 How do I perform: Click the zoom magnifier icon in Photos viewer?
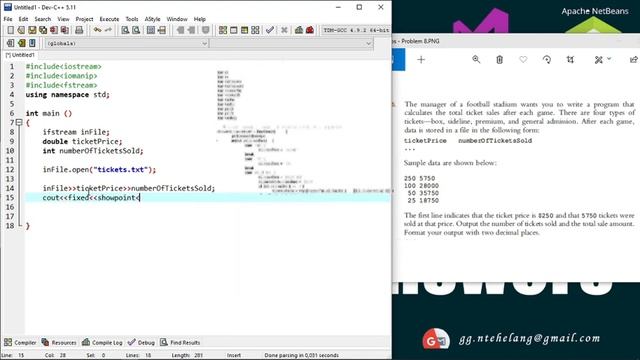pyautogui.click(x=476, y=60)
